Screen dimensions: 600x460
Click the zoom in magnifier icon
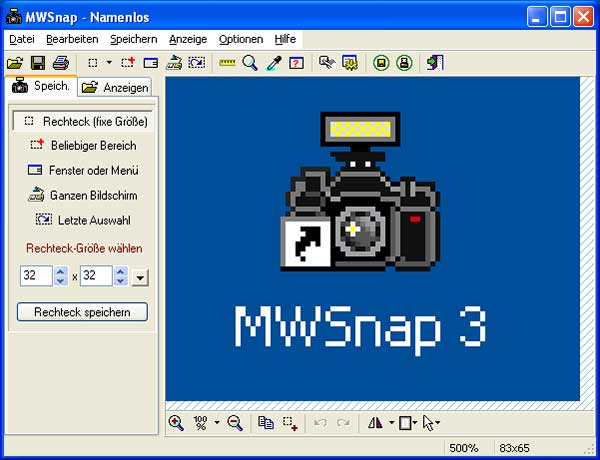point(176,423)
